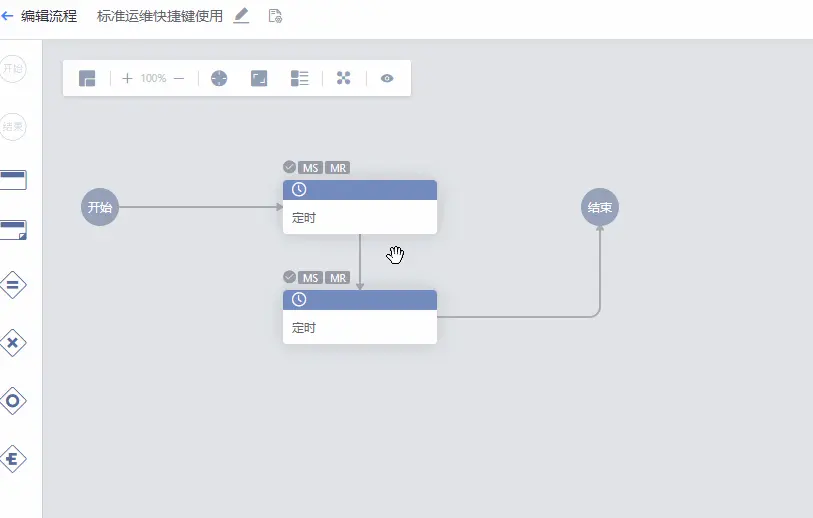Toggle the eye preview icon in the toolbar
Screen dimensions: 813x518
[387, 78]
